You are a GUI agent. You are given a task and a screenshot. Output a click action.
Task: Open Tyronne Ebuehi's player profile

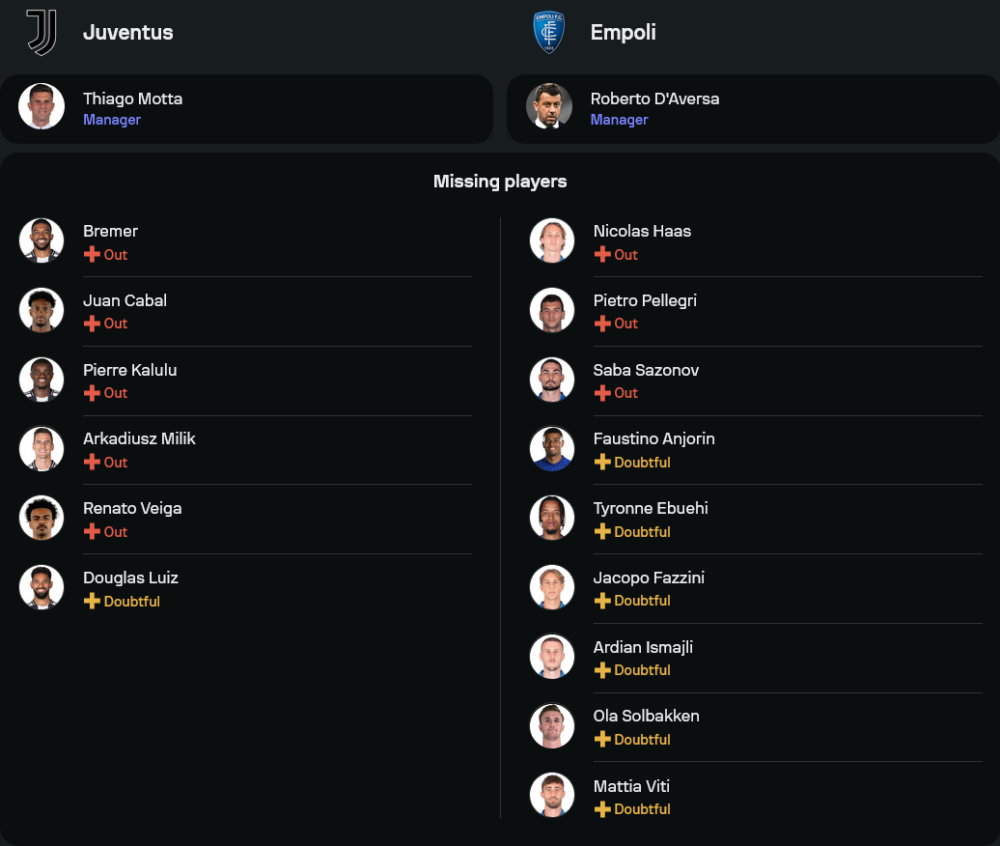point(756,519)
